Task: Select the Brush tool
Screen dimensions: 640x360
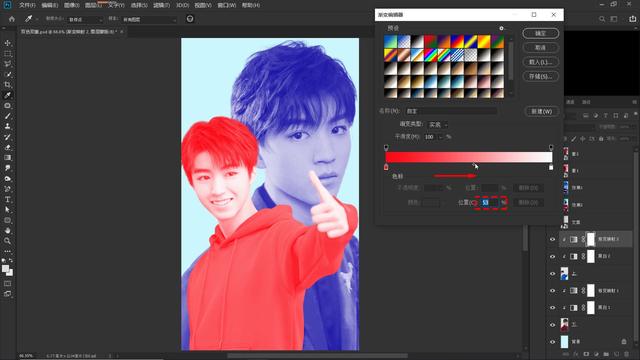Action: point(7,116)
